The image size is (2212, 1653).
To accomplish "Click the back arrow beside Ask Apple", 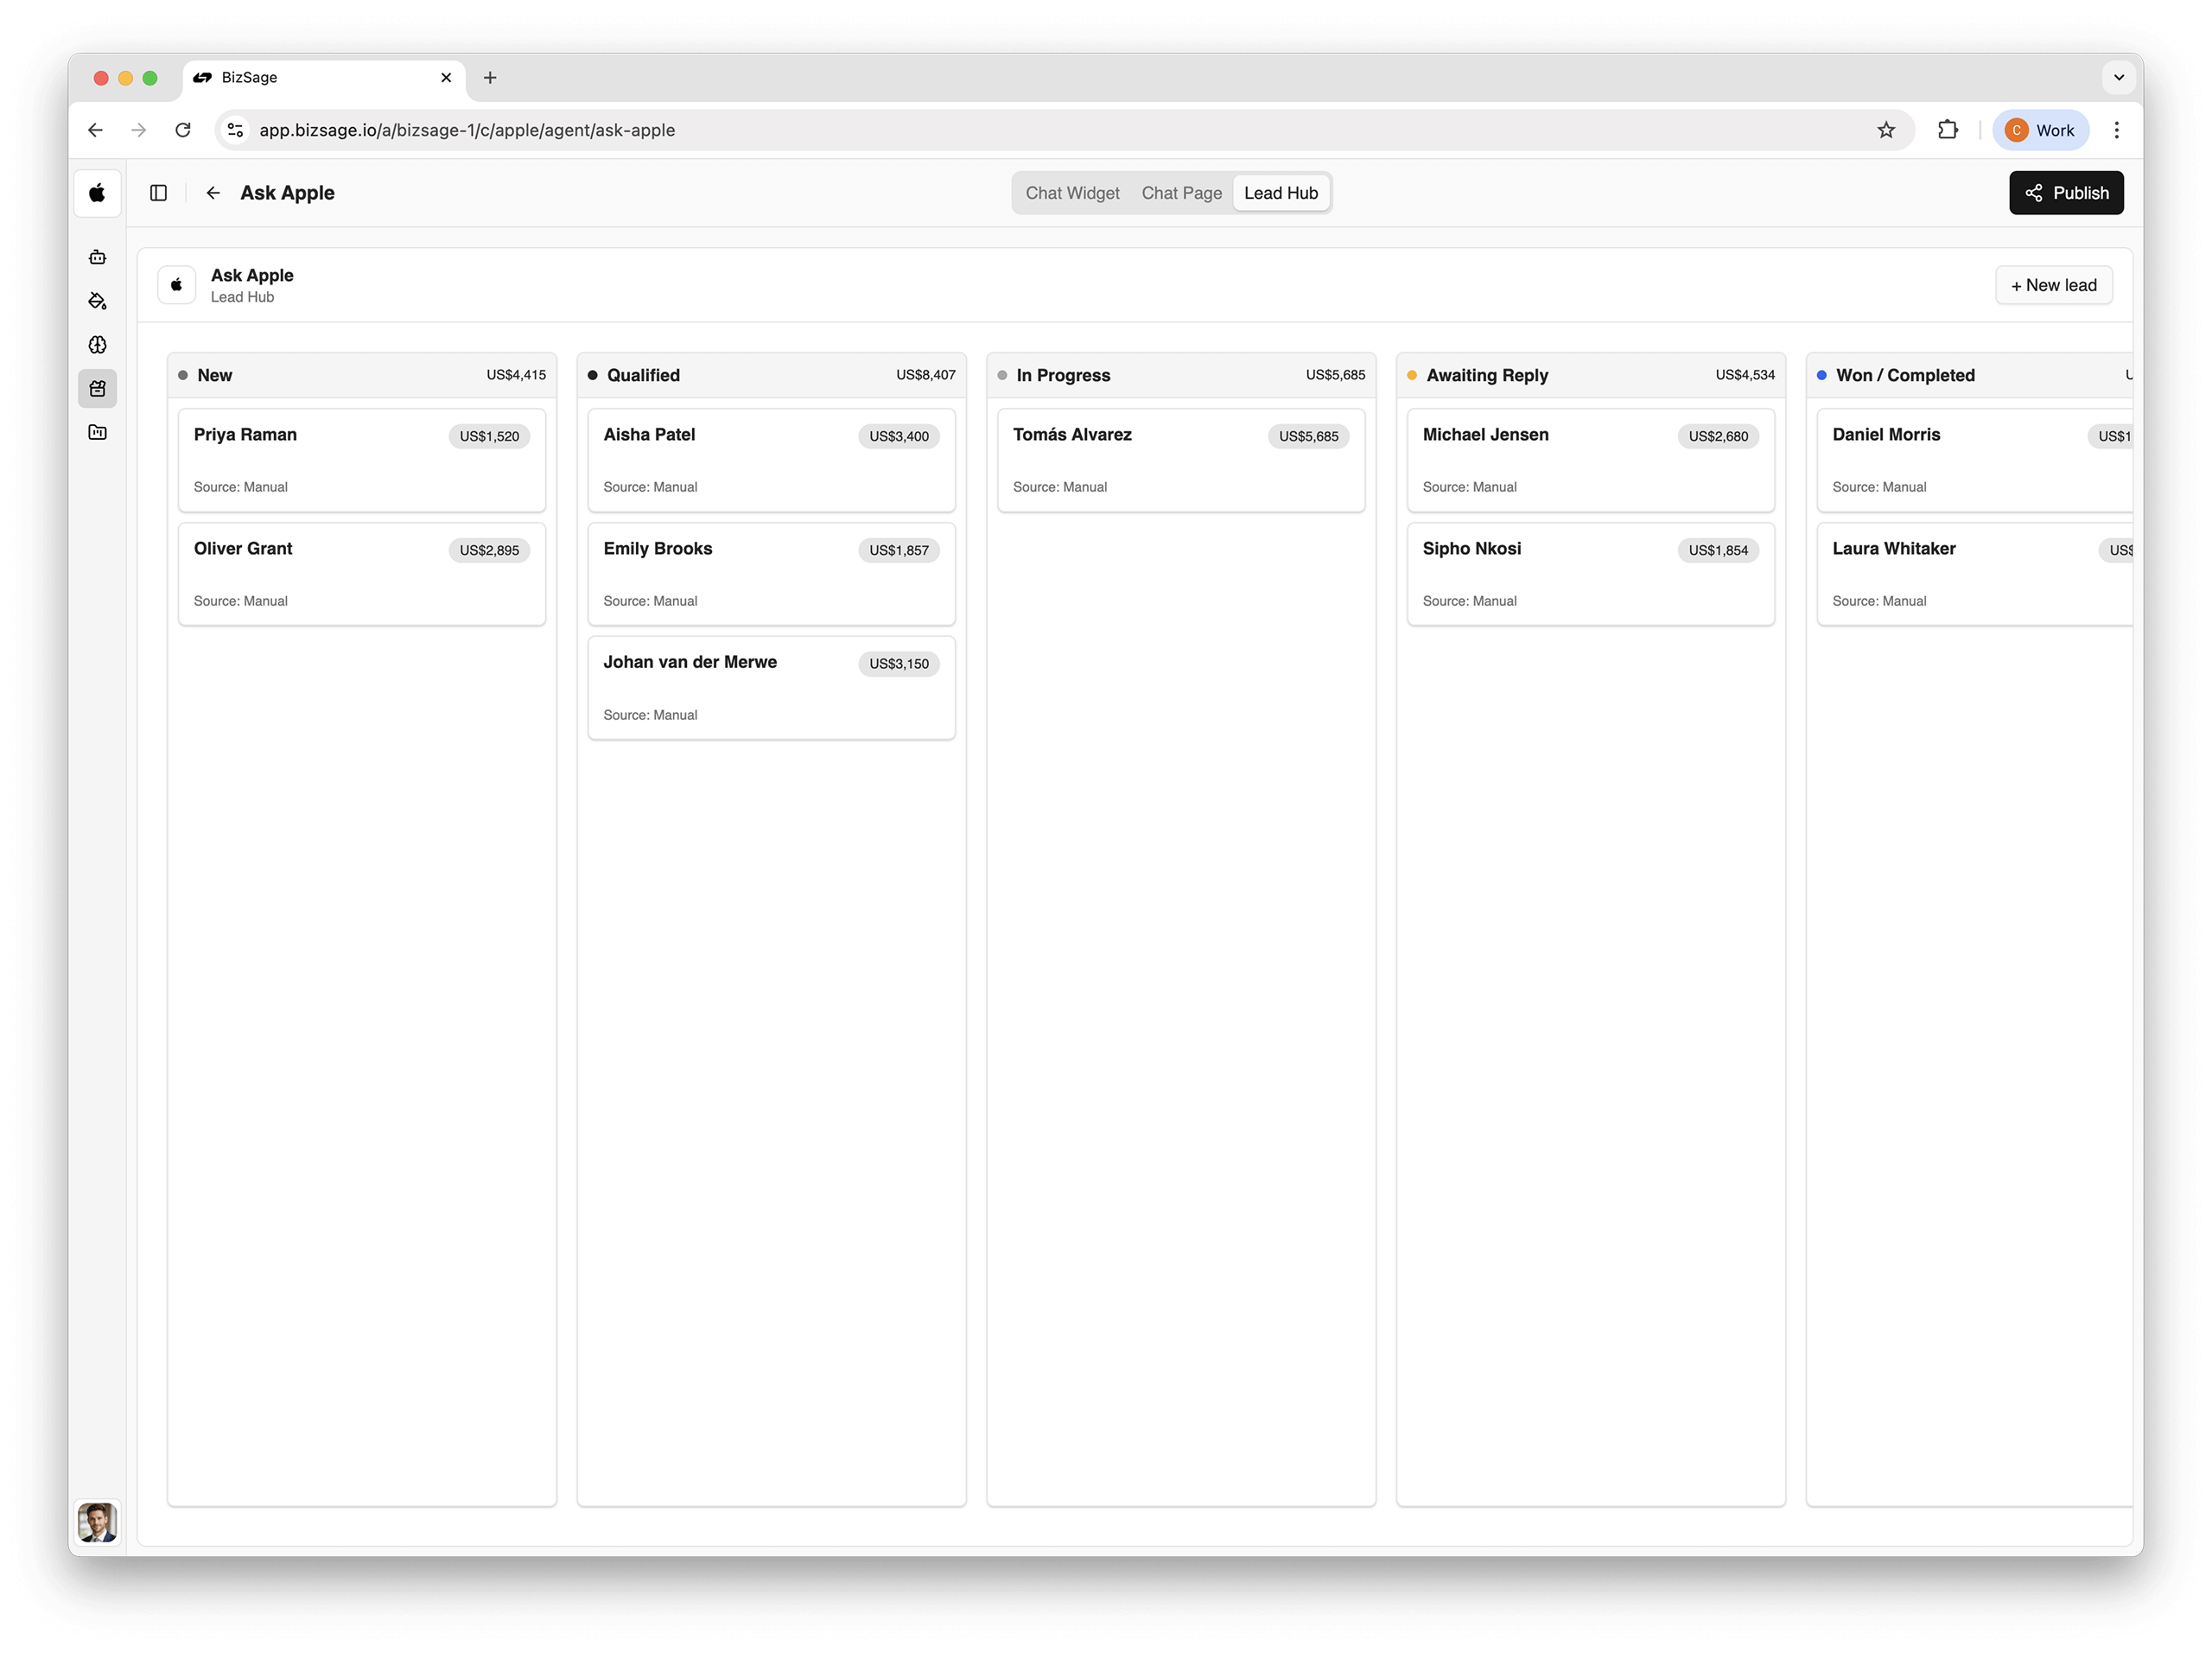I will click(213, 193).
